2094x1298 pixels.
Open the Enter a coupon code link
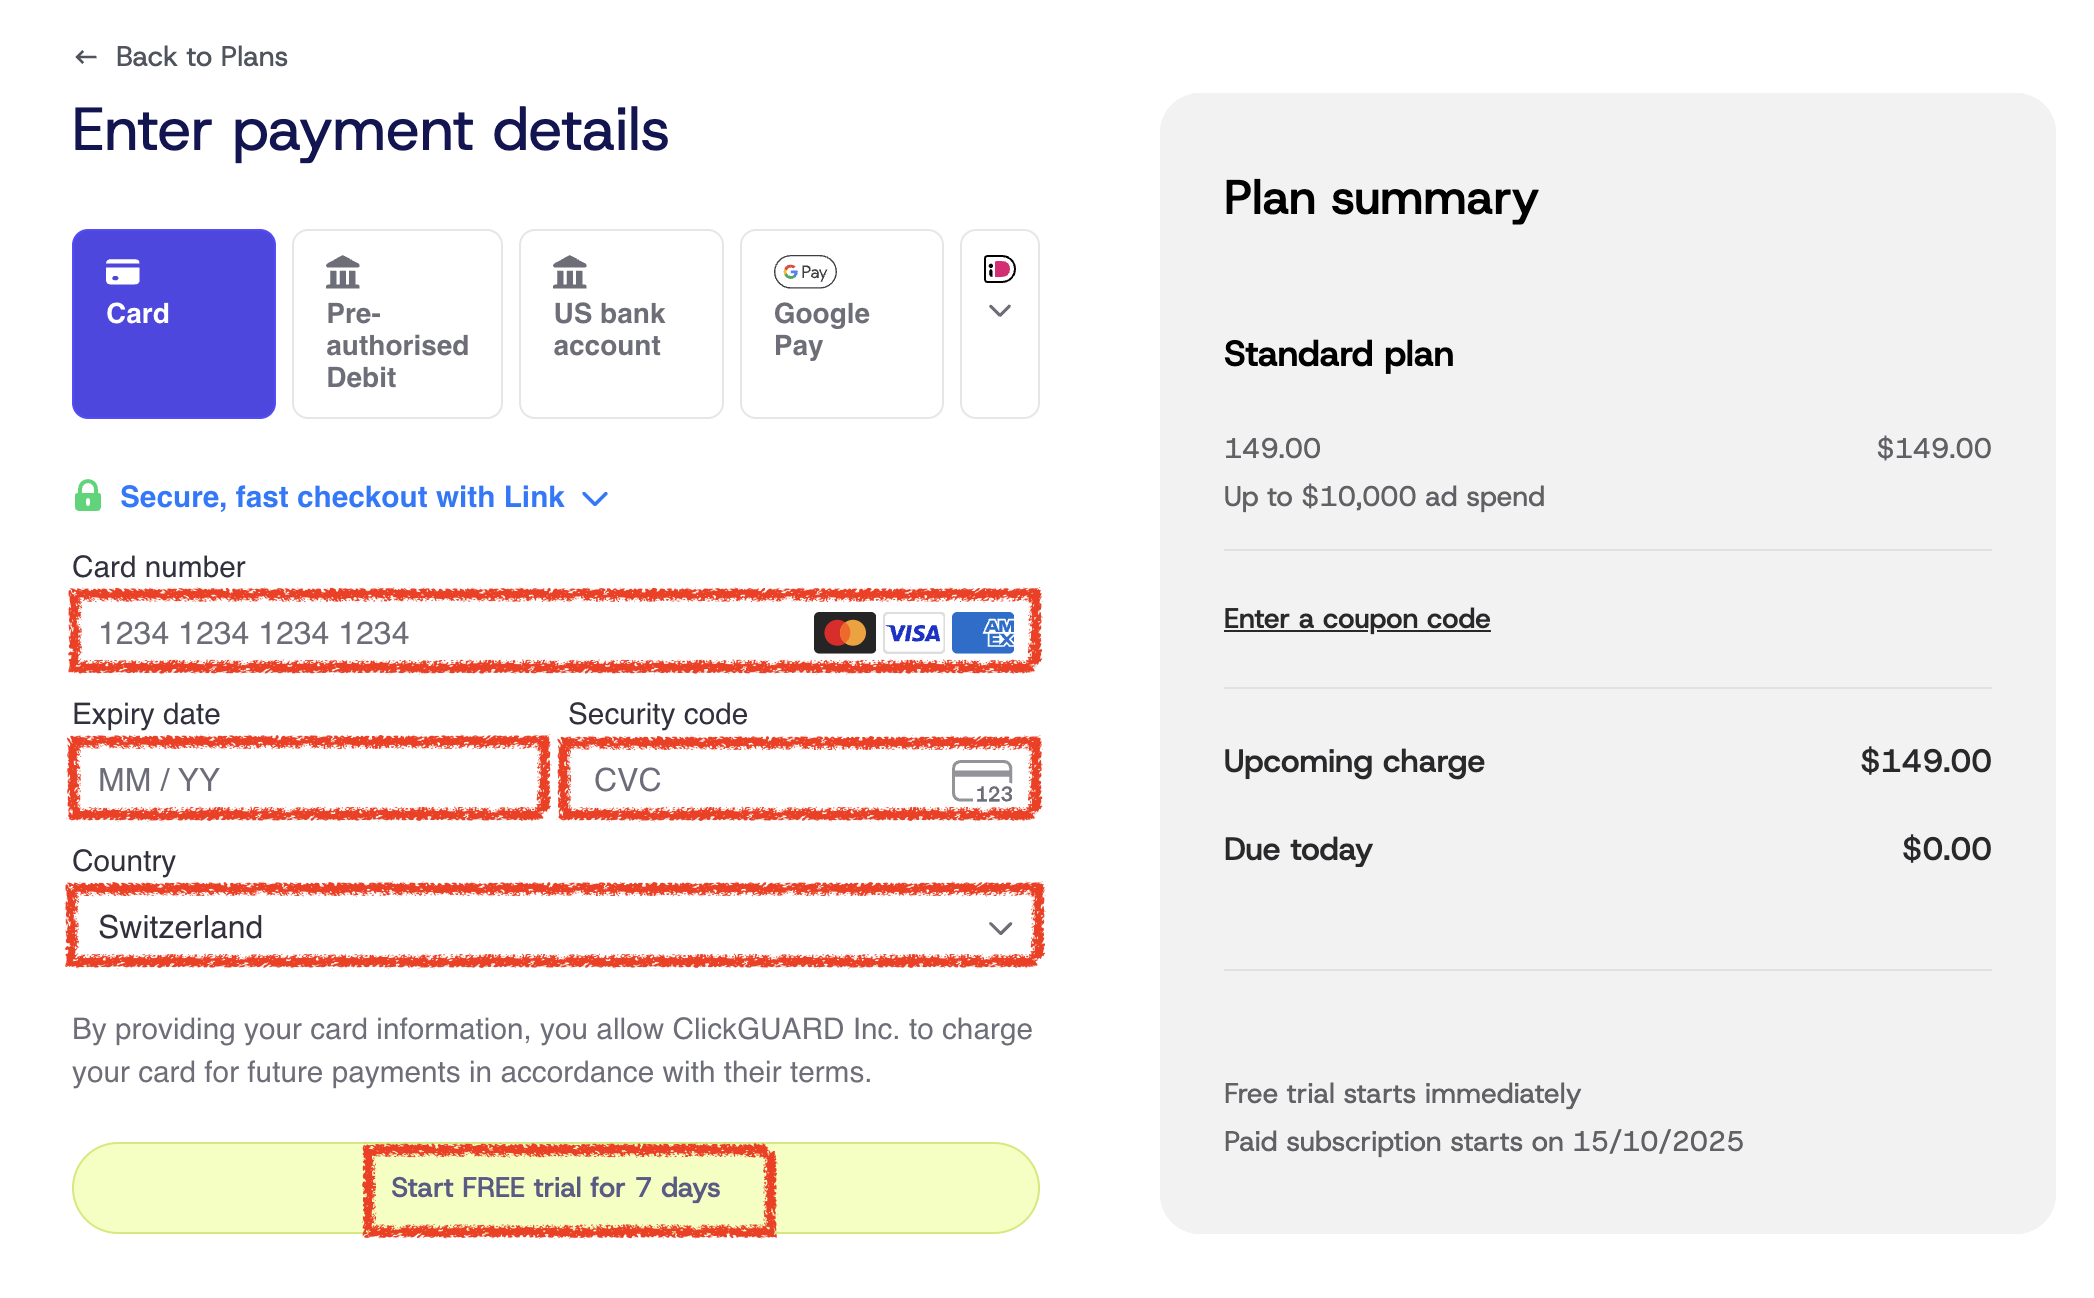[x=1356, y=619]
